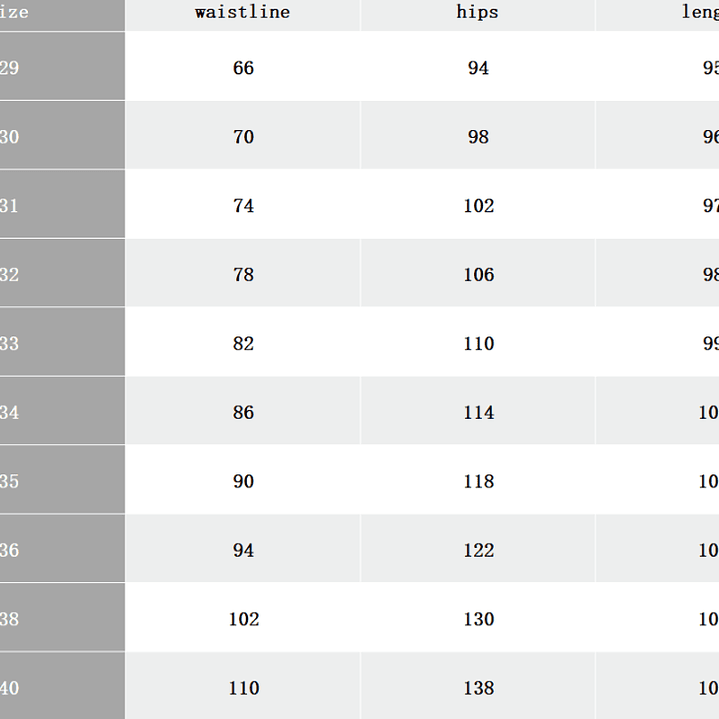Viewport: 719px width, 719px height.
Task: Click the hips cell showing 138
Action: pos(478,688)
